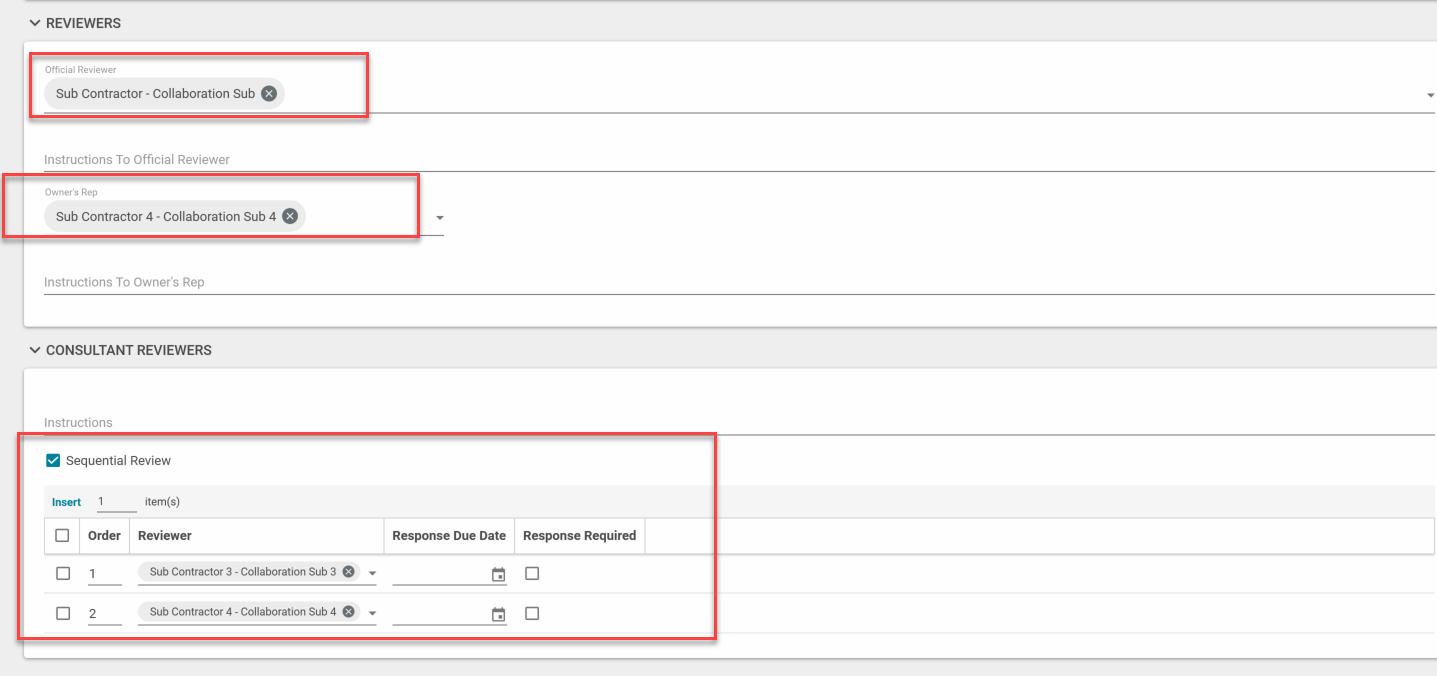Open calendar picker for row 1 due date
1437x676 pixels.
498,574
